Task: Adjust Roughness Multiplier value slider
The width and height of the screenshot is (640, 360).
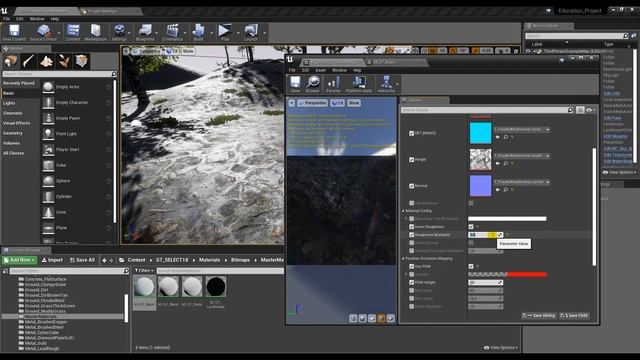Action: tap(486, 235)
